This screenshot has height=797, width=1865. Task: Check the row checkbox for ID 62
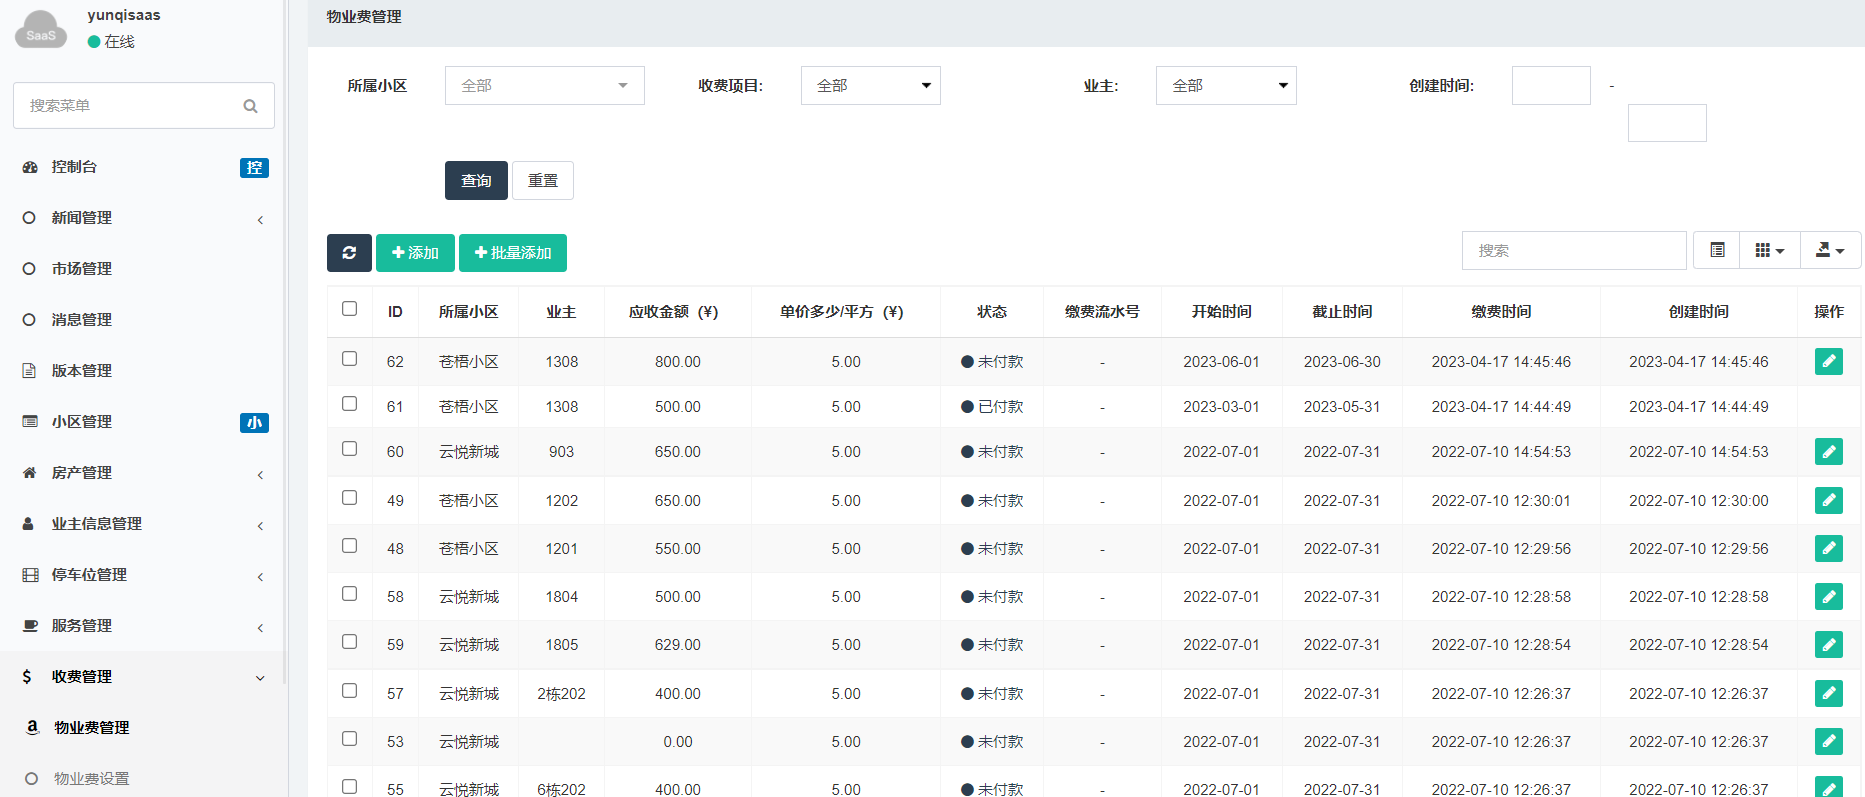click(x=349, y=358)
